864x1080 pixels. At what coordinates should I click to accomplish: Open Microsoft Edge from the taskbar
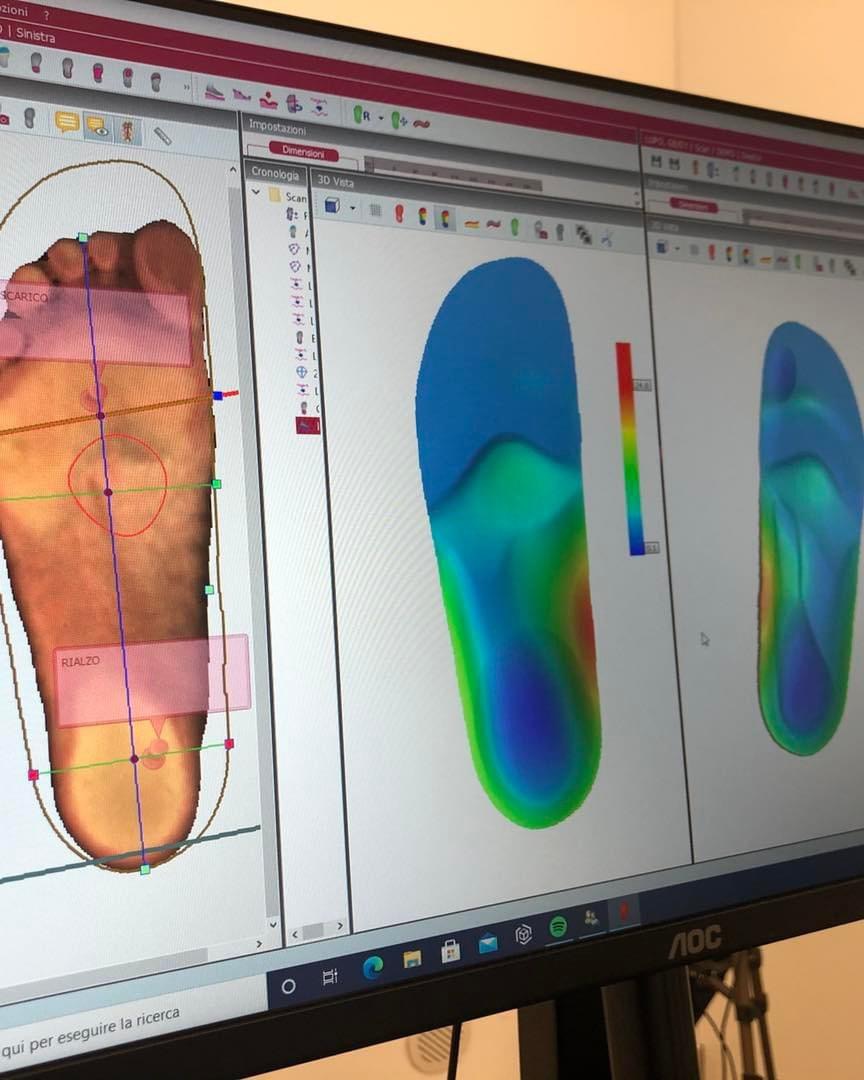(373, 968)
